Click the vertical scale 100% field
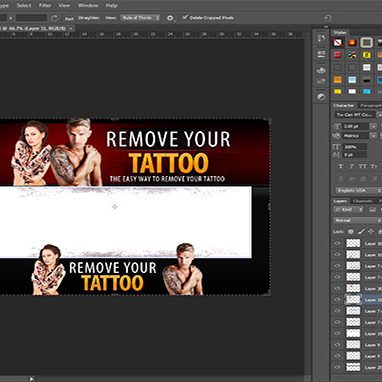The width and height of the screenshot is (382, 382). coord(354,147)
